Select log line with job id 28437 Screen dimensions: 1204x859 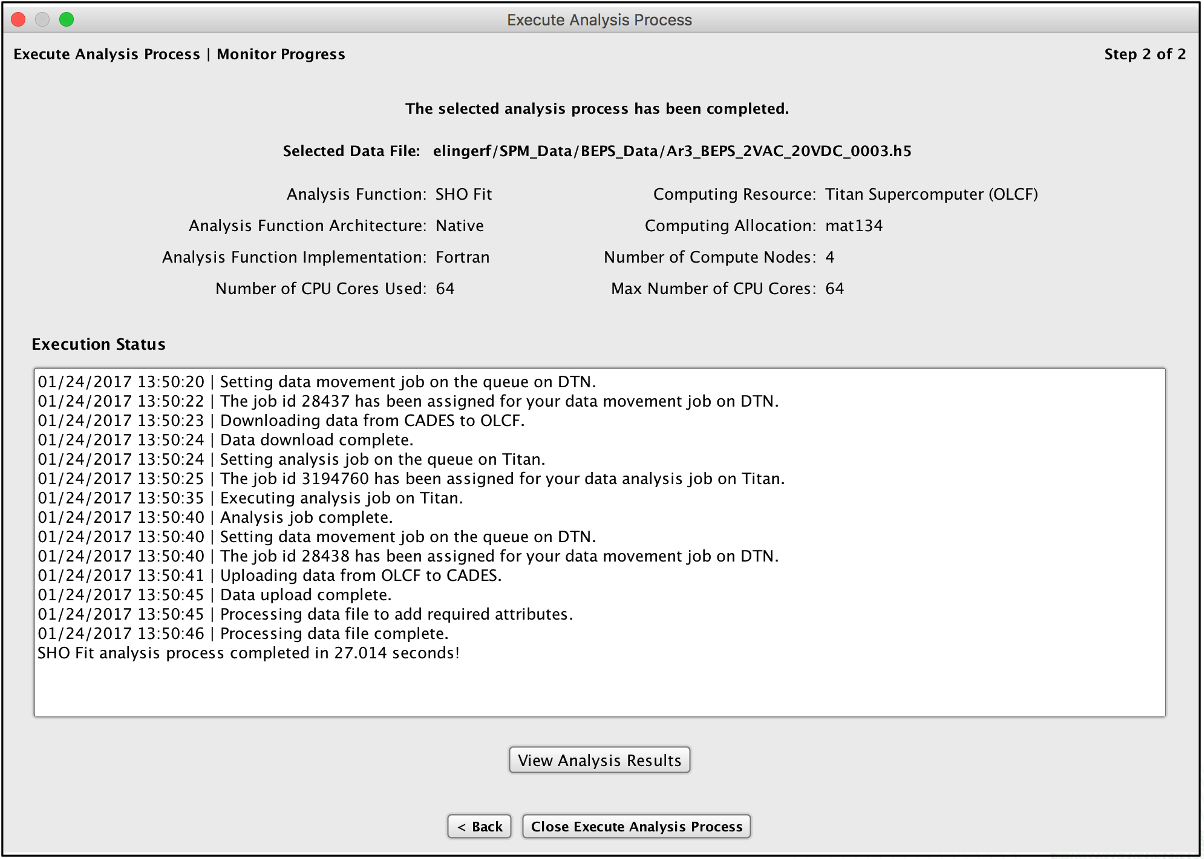coord(408,401)
